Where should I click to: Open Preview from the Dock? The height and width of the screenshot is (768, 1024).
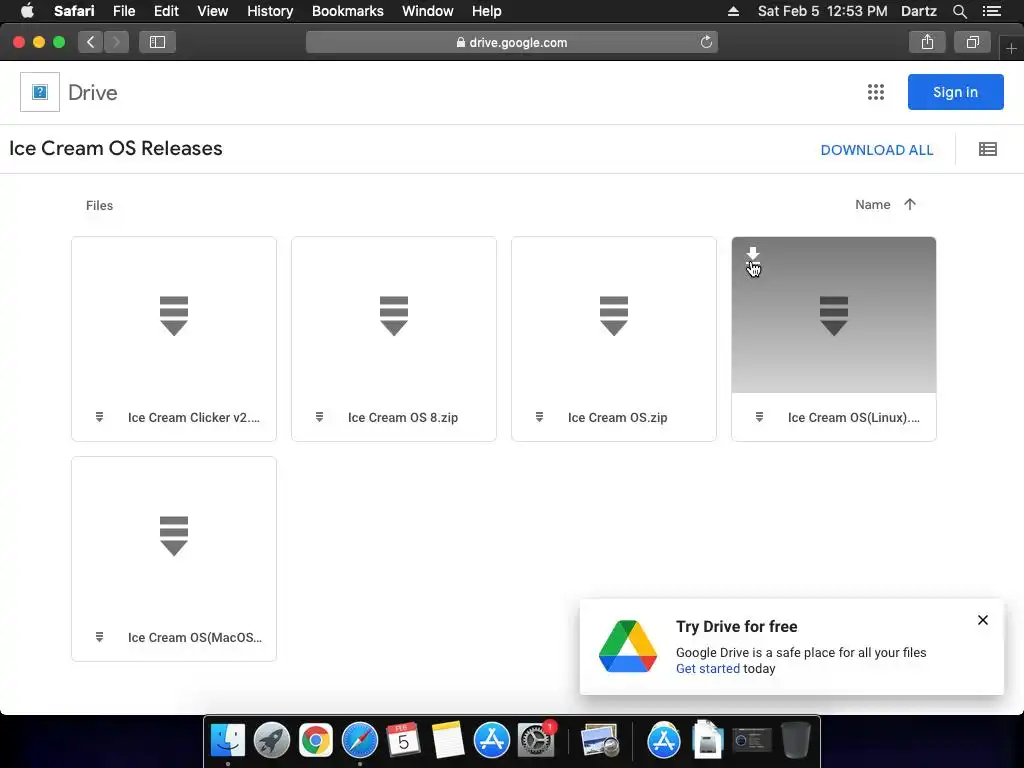click(600, 740)
